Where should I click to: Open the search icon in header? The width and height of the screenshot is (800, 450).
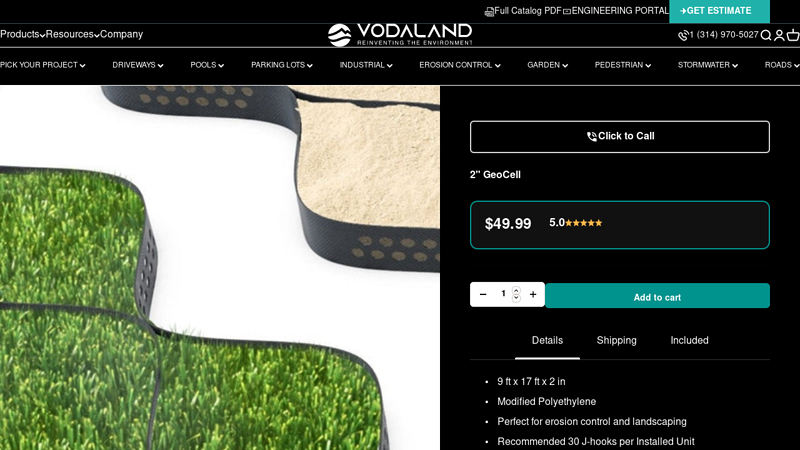point(766,35)
